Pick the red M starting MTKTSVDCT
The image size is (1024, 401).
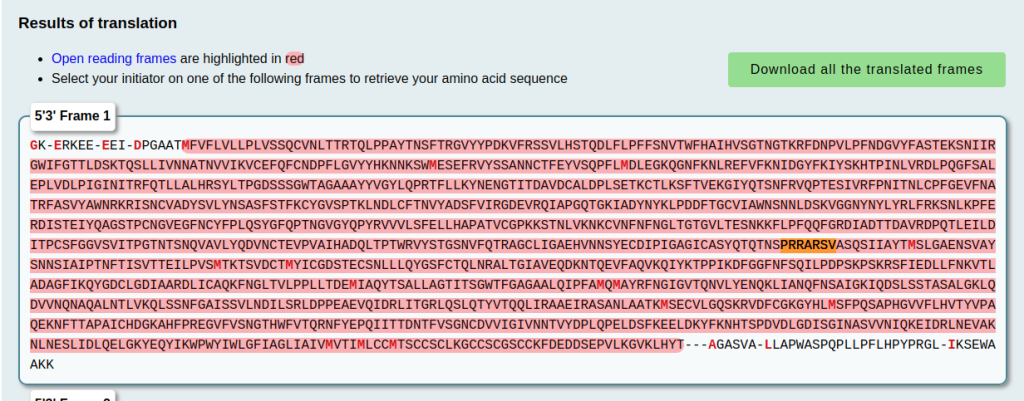[217, 266]
